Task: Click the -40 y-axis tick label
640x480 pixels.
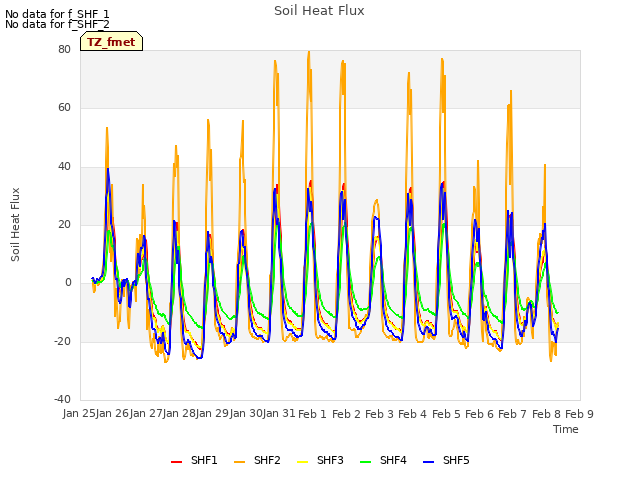Action: (x=62, y=399)
